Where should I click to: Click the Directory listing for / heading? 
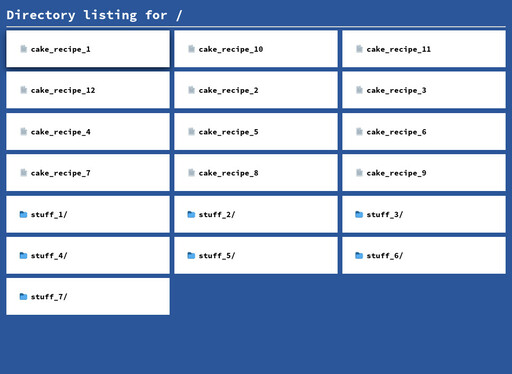[x=94, y=15]
